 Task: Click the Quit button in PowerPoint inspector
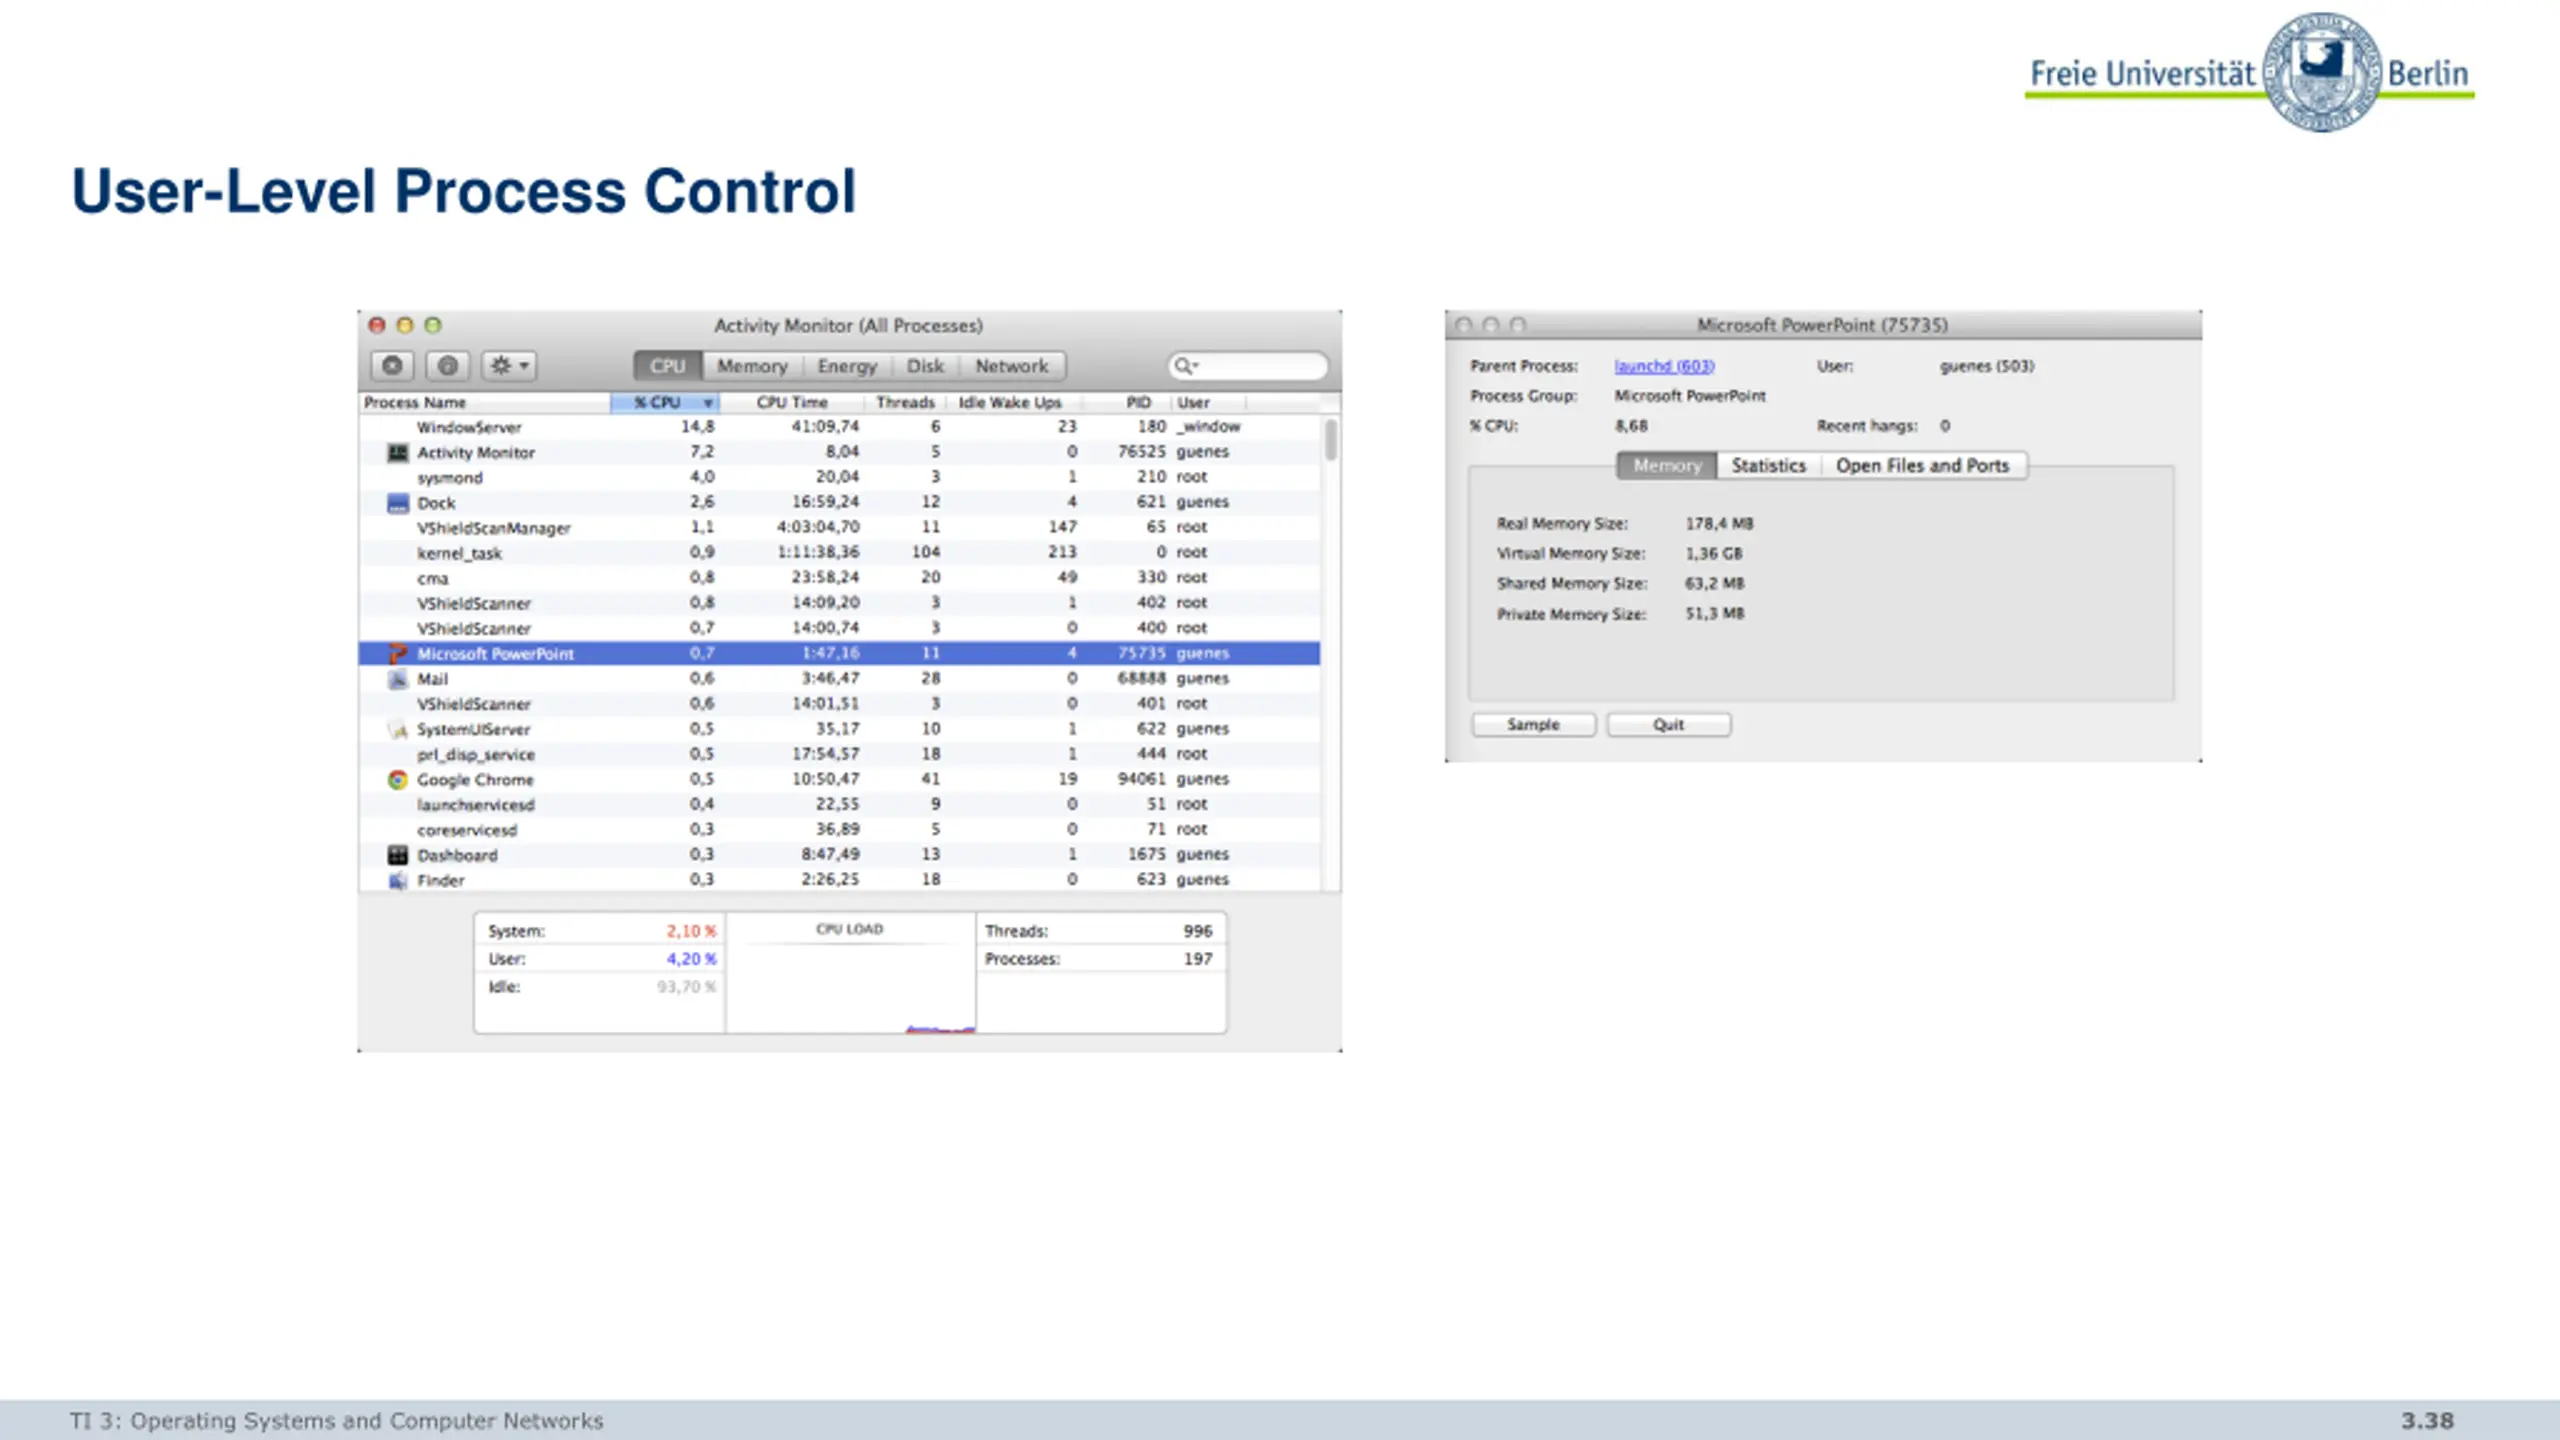point(1668,724)
